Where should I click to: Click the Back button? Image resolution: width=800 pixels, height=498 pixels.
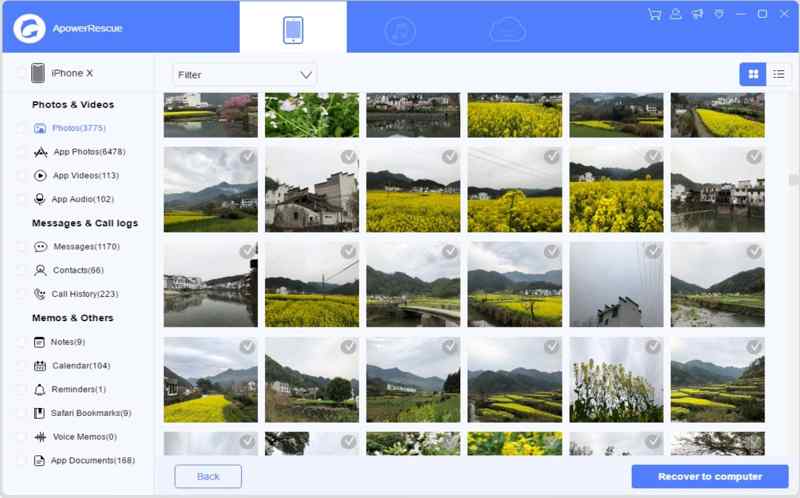point(208,476)
